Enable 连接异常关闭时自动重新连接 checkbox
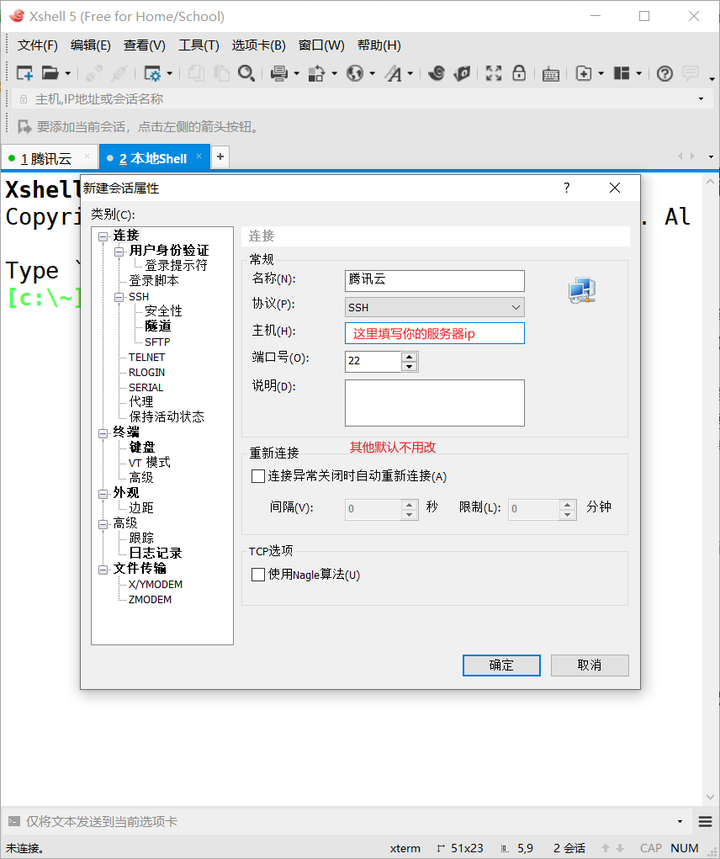The image size is (720, 859). click(258, 476)
